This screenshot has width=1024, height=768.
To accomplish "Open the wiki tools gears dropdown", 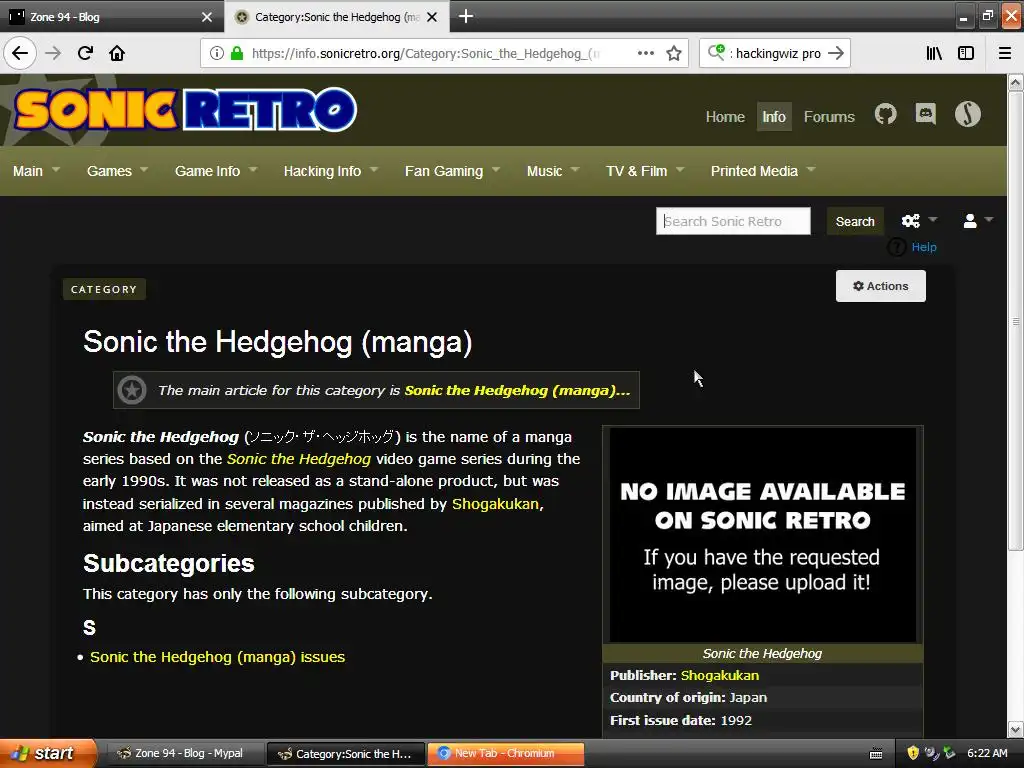I will coord(919,221).
